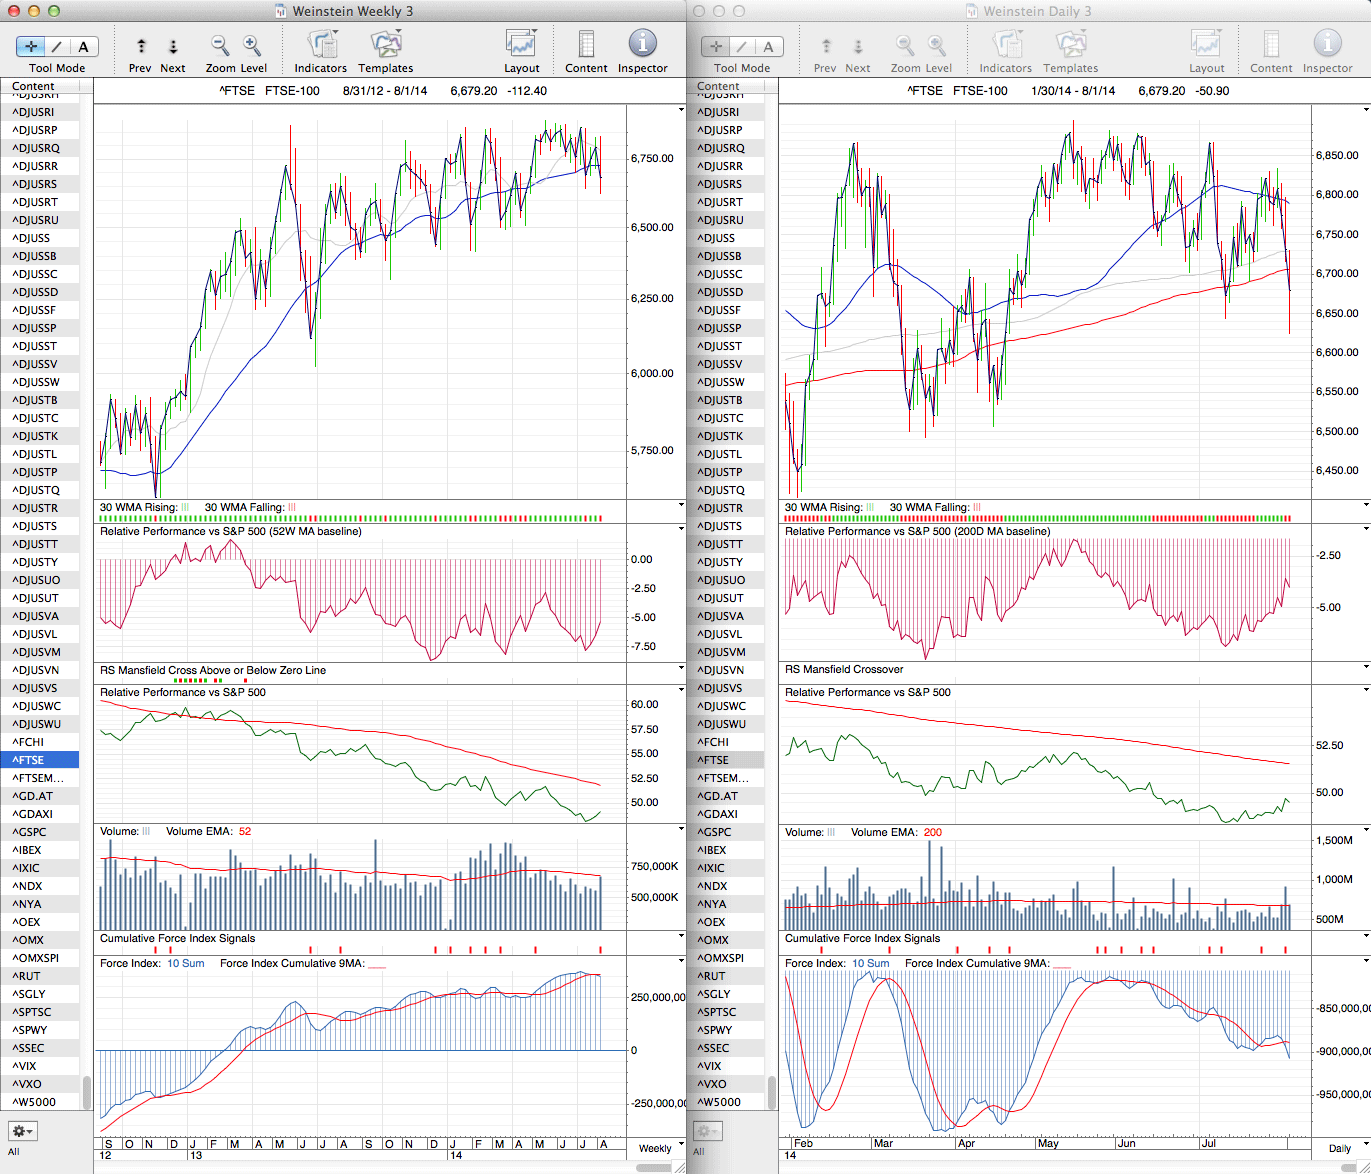Click the Next arrow in Weekly toolbar
The image size is (1371, 1174).
[x=173, y=46]
